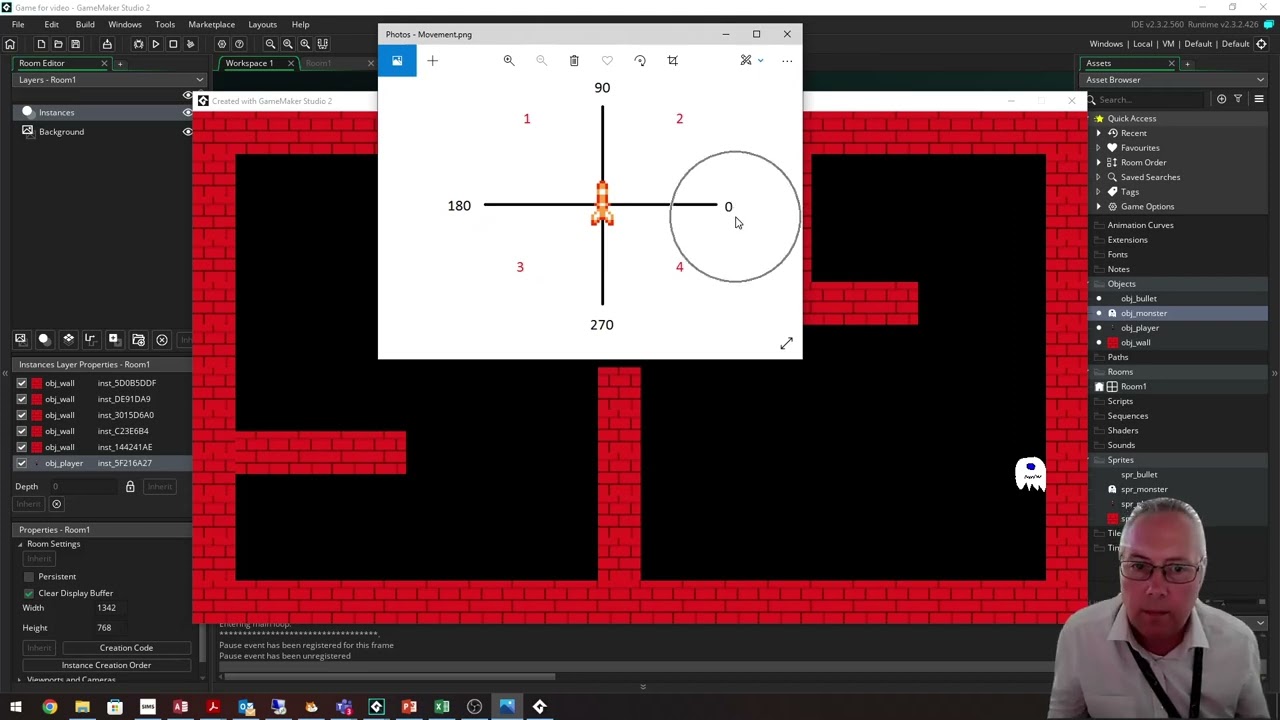Save the project with the floppy disk icon
The width and height of the screenshot is (1280, 720).
click(x=75, y=44)
